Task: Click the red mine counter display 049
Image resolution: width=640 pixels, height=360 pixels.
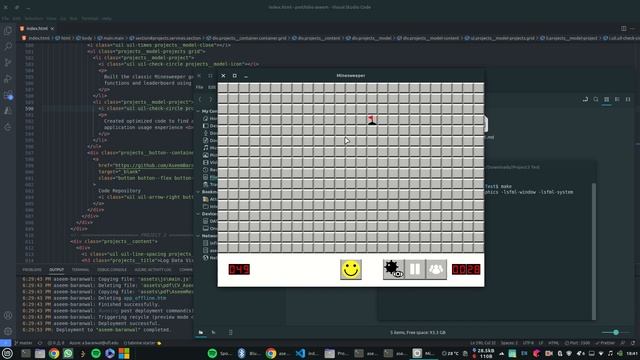Action: (239, 269)
